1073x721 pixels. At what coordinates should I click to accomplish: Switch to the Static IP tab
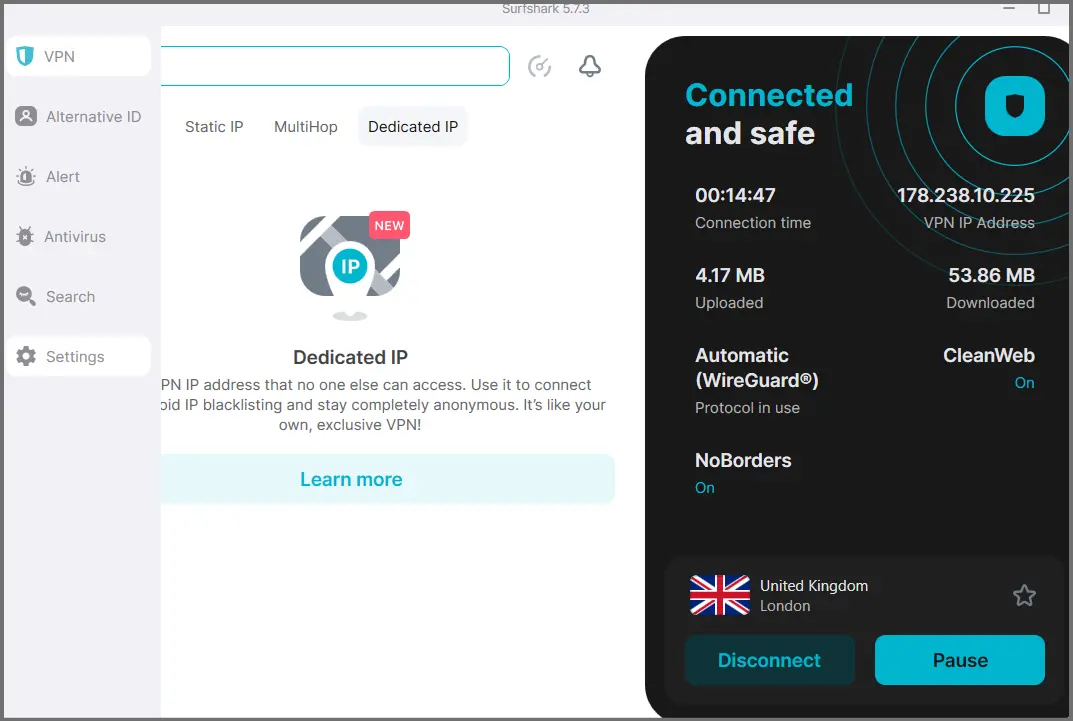[214, 127]
